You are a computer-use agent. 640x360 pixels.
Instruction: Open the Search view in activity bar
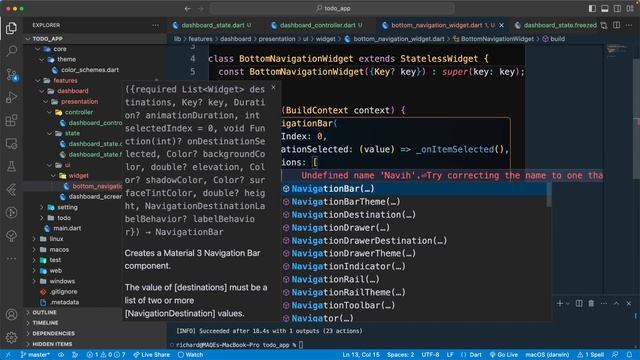click(x=11, y=51)
